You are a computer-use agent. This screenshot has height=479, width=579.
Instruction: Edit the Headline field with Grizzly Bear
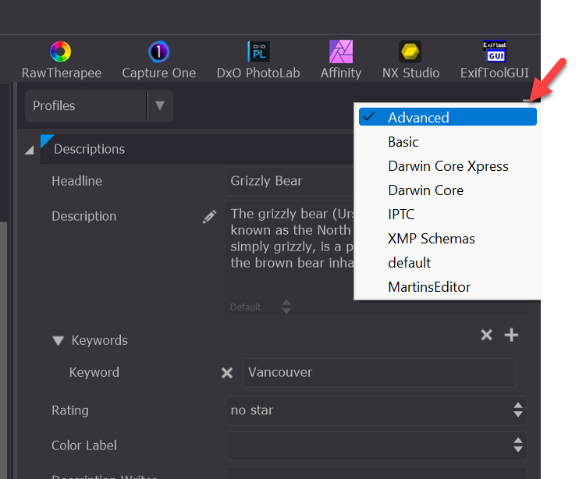pos(290,181)
